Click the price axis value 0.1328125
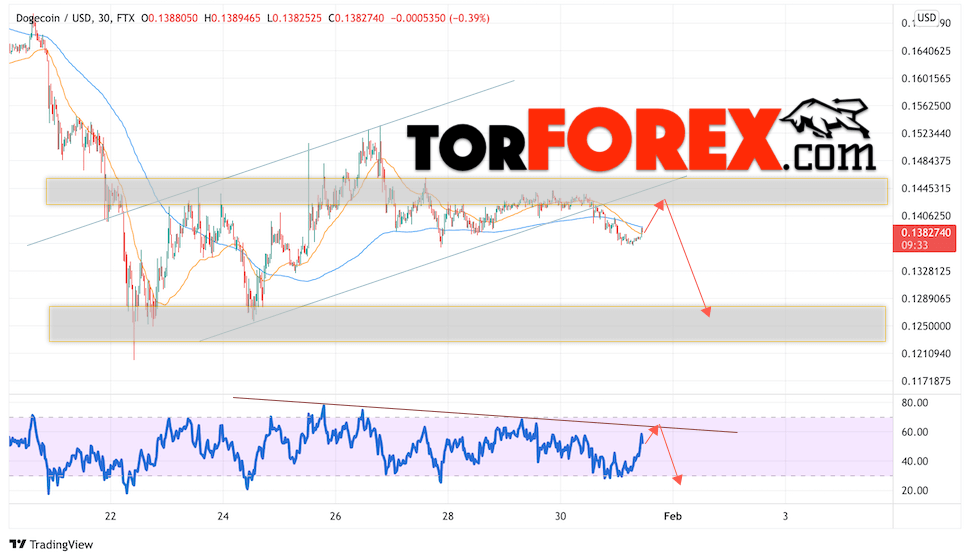 click(926, 271)
